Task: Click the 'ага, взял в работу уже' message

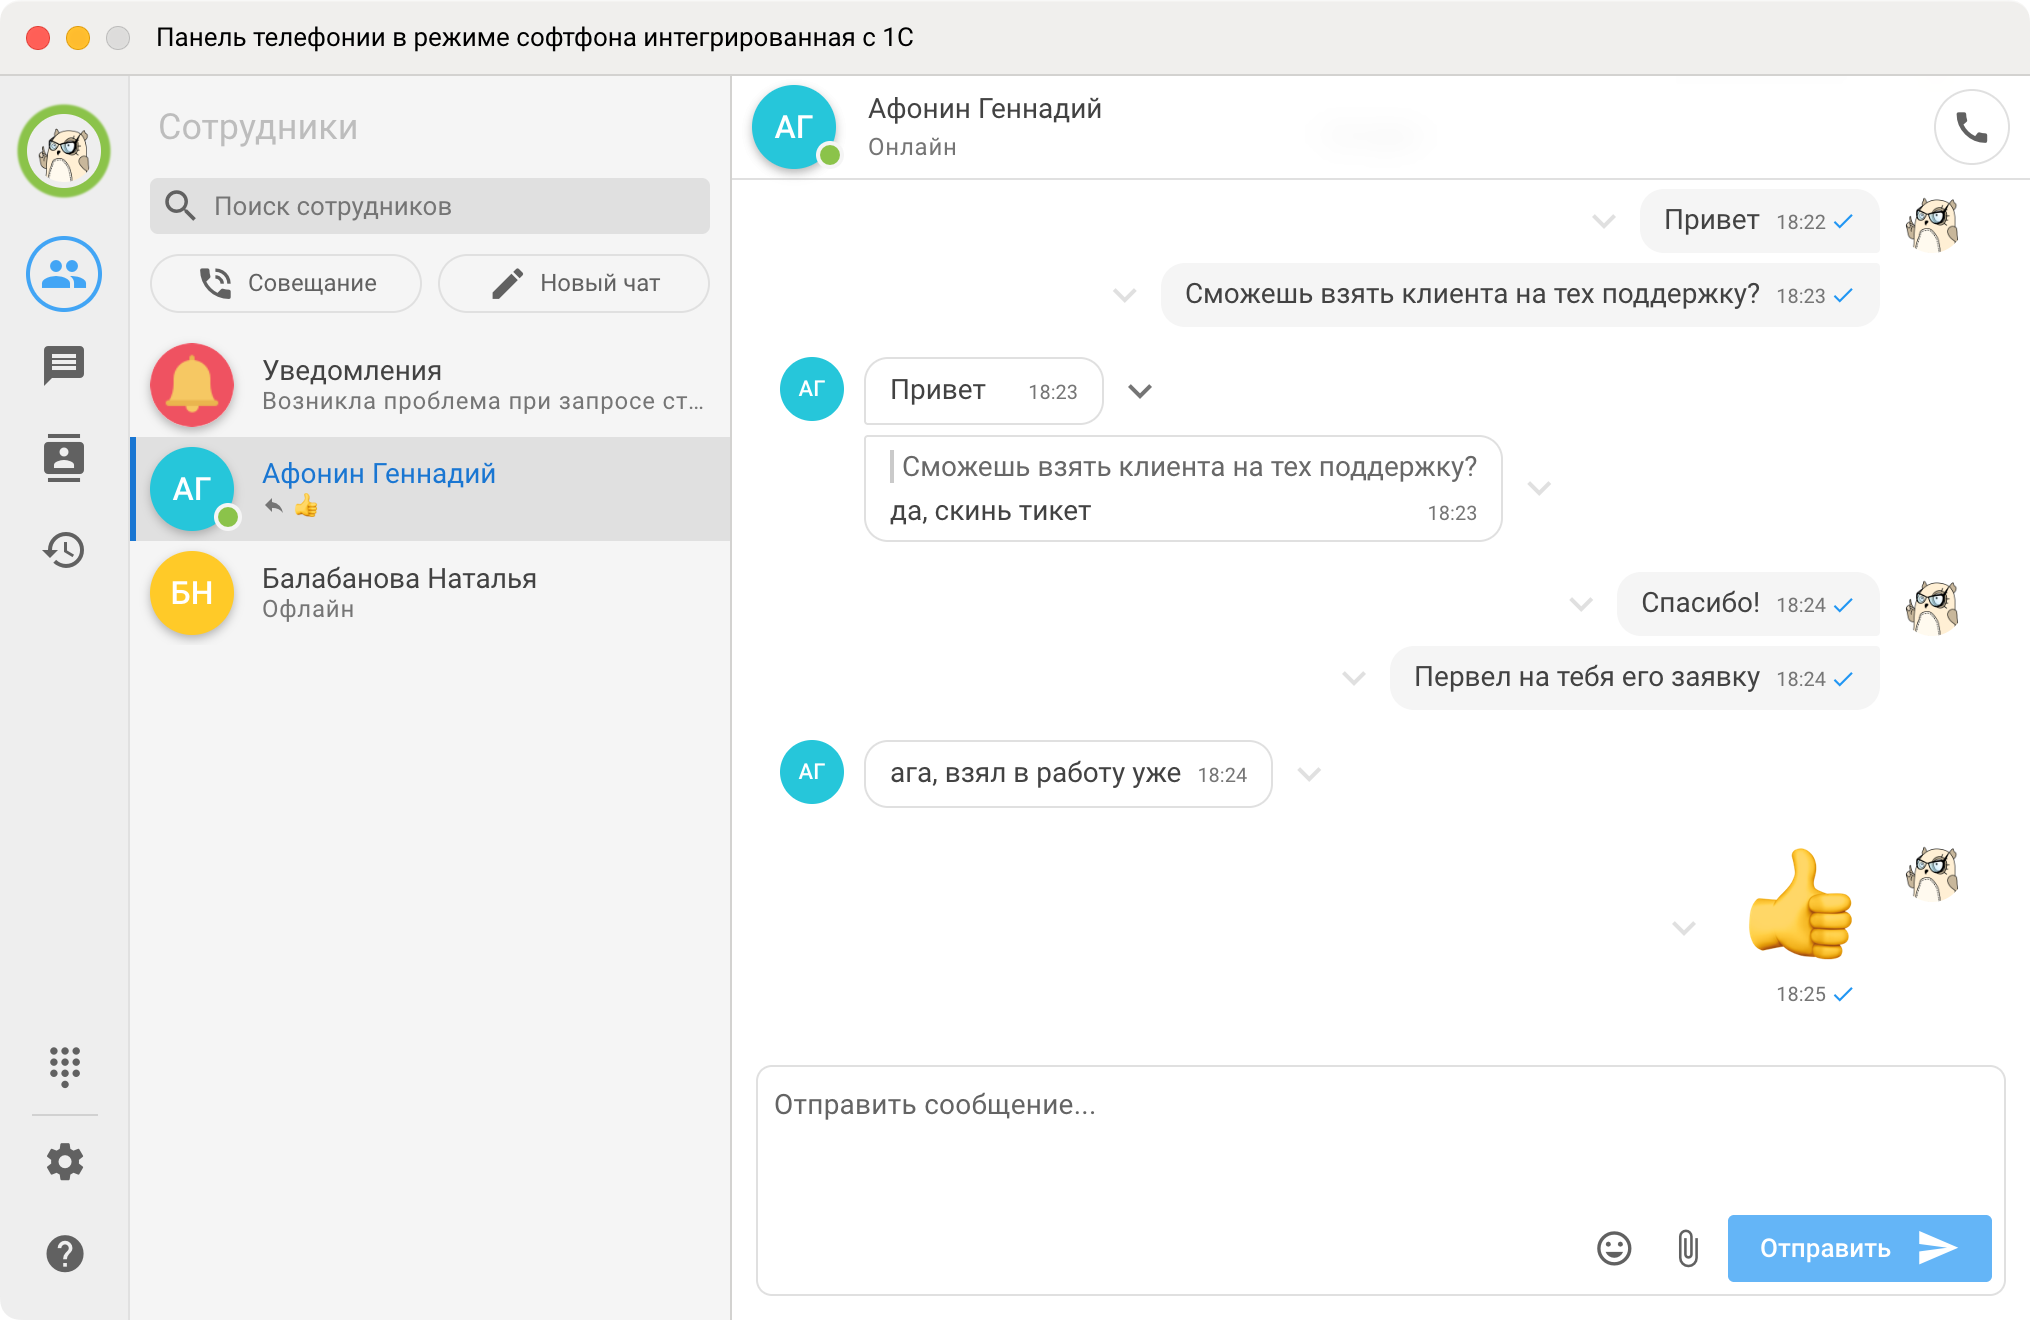Action: click(1068, 773)
